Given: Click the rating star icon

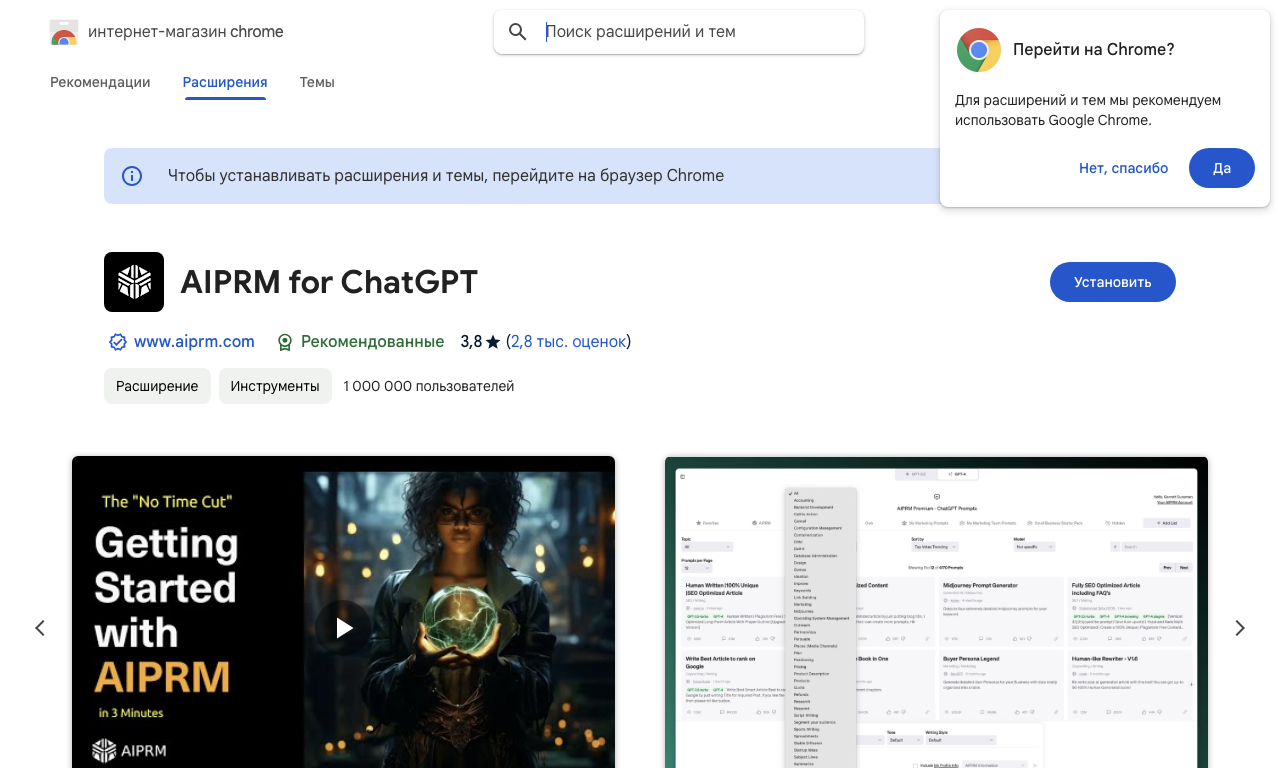Looking at the screenshot, I should coord(493,342).
